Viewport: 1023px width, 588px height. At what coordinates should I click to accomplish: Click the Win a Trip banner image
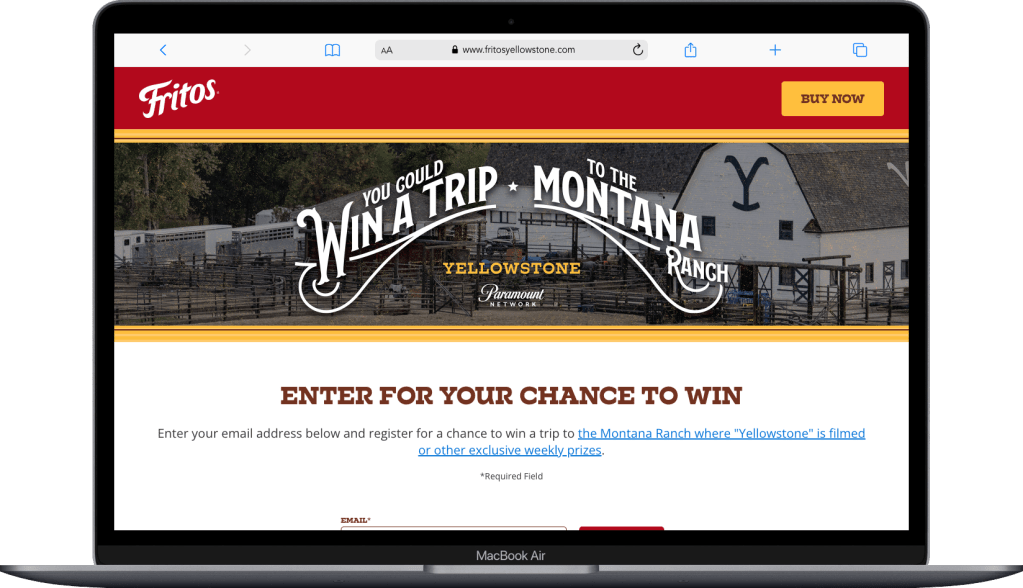coord(512,234)
